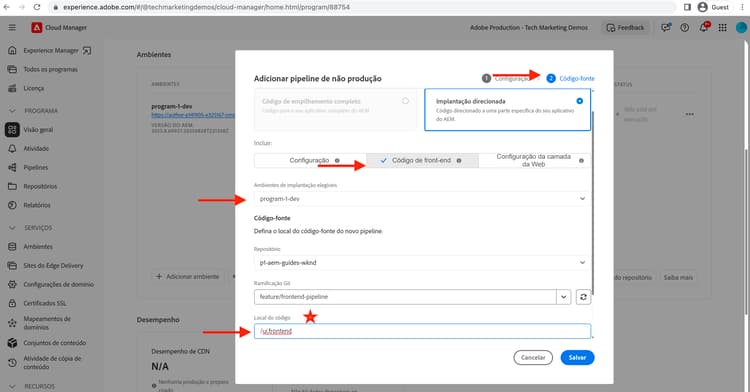Click the Código de front-end info icon

(459, 161)
